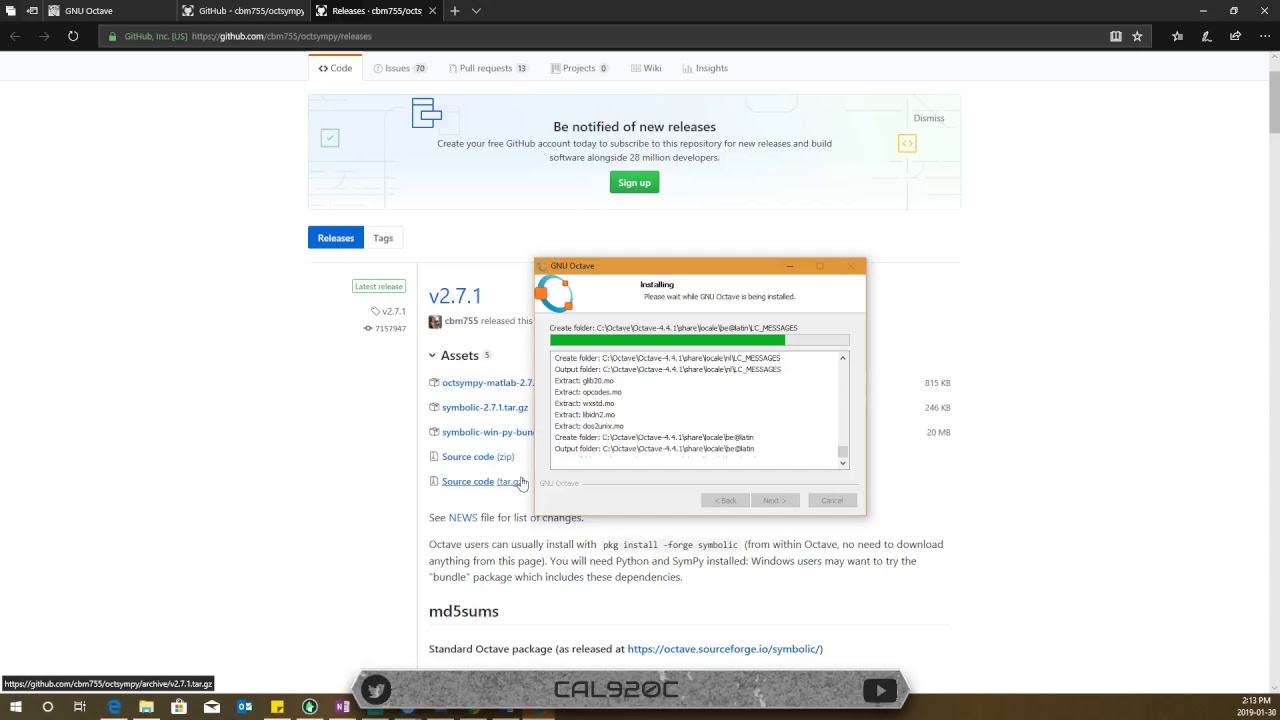Open the v2.7.1 tag link in sidebar
This screenshot has width=1280, height=720.
(x=388, y=311)
